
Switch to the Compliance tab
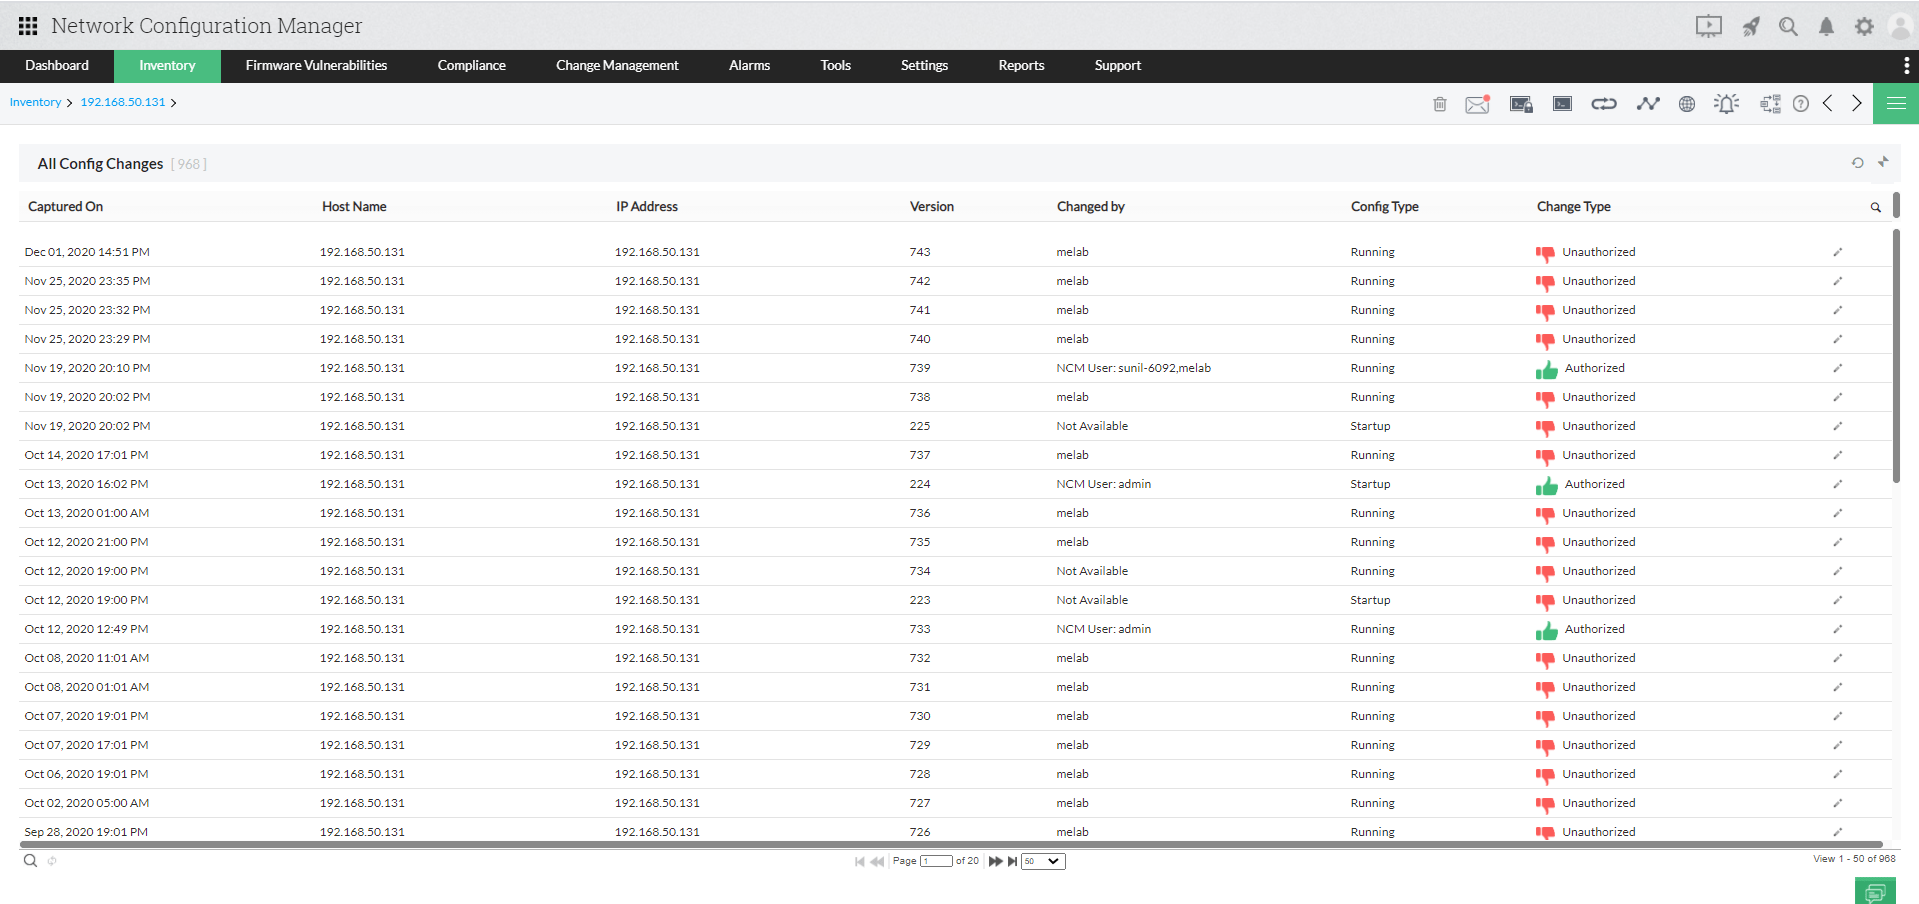[471, 65]
